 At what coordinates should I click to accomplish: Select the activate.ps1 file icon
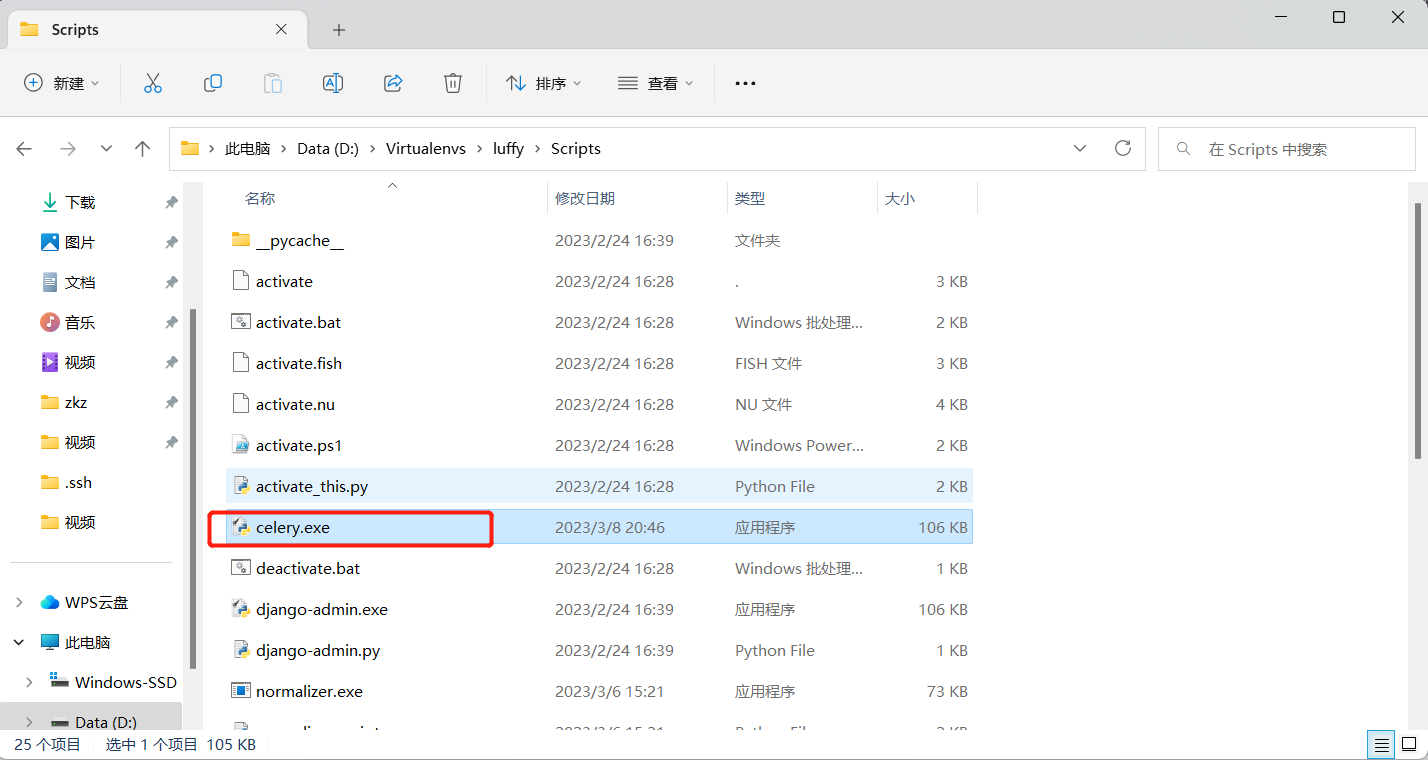(240, 445)
